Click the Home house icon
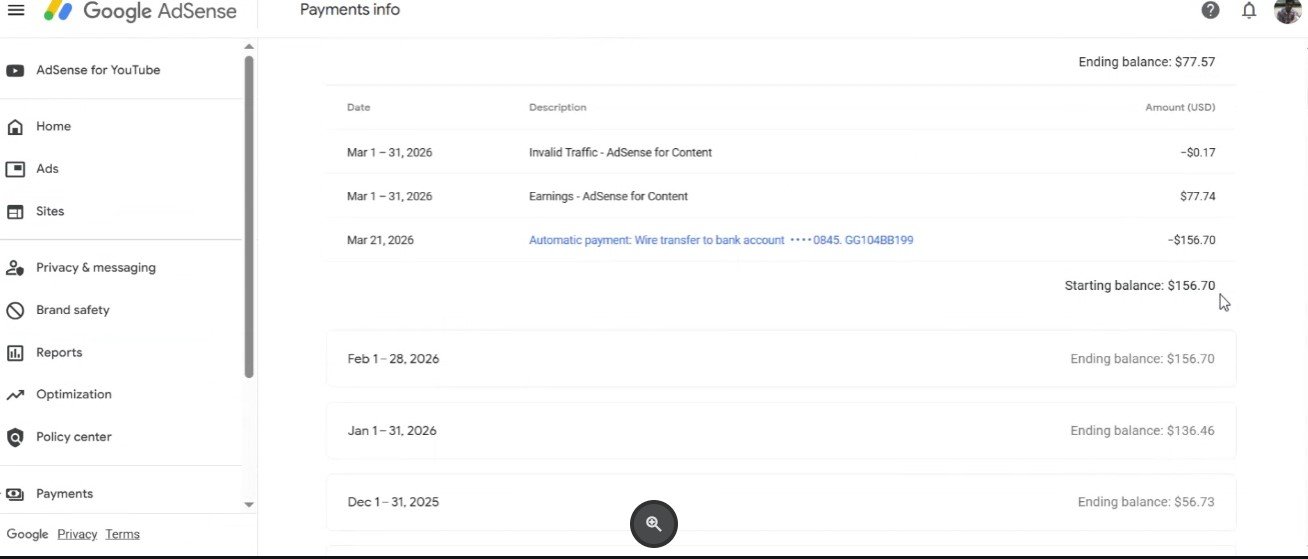The height and width of the screenshot is (559, 1308). tap(15, 127)
